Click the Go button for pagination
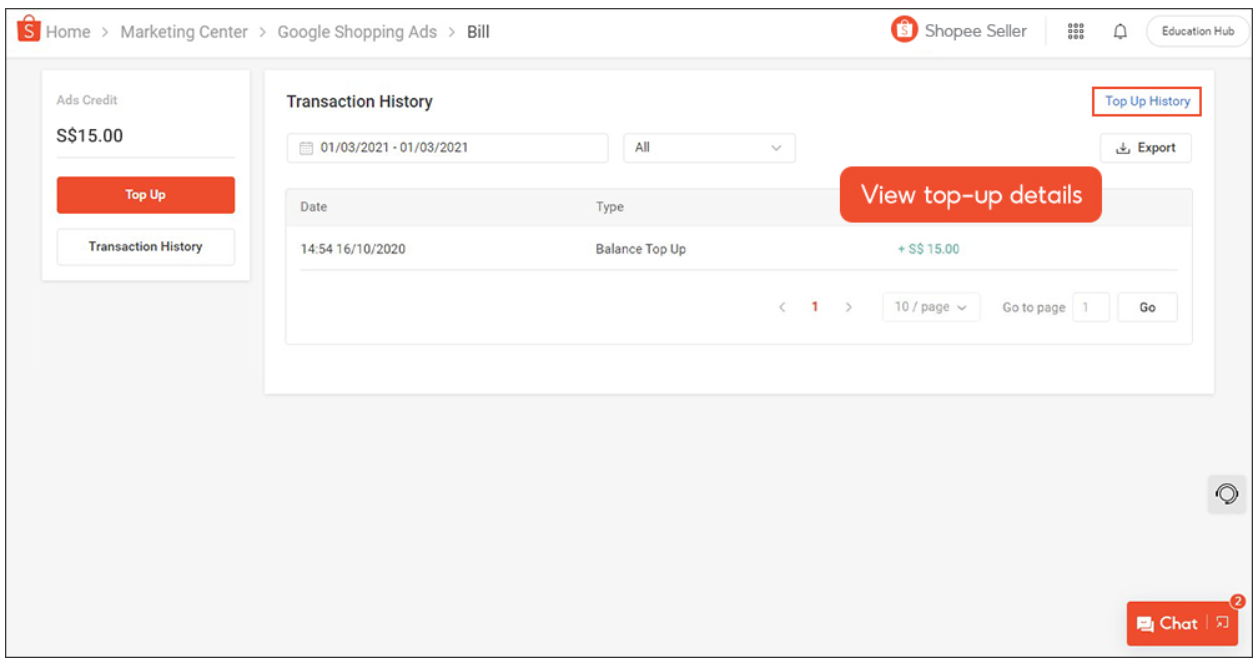The width and height of the screenshot is (1257, 664). [x=1148, y=307]
